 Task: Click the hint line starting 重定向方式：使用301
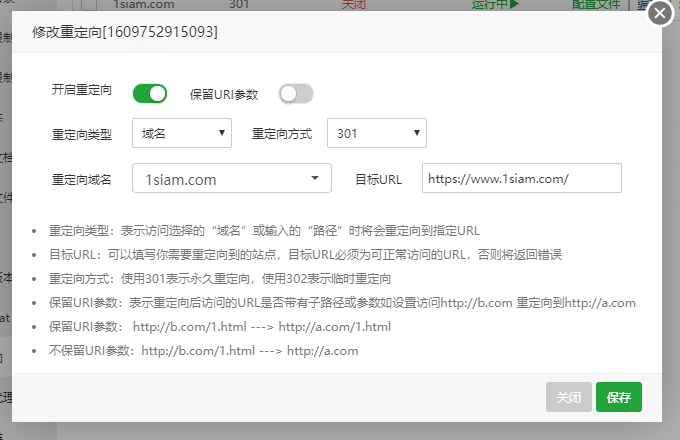(220, 278)
